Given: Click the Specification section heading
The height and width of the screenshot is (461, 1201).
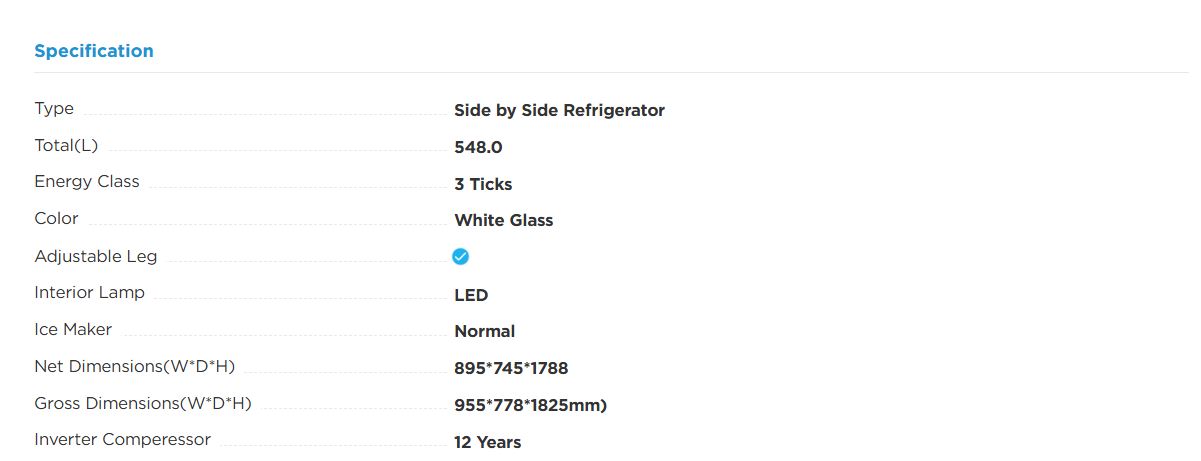Looking at the screenshot, I should click(x=94, y=51).
